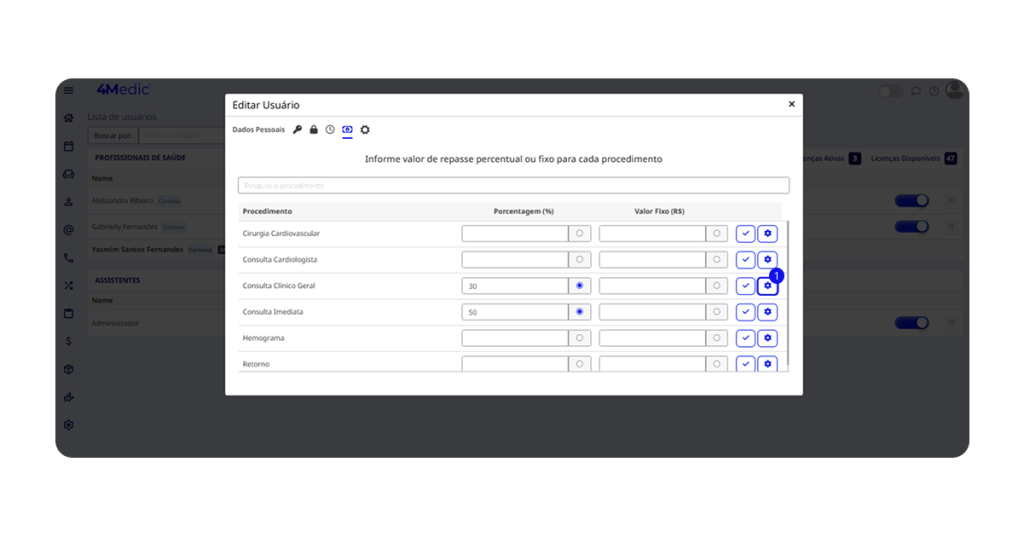Switch to Dados Pessoais tab
Image resolution: width=1024 pixels, height=537 pixels.
pyautogui.click(x=258, y=130)
